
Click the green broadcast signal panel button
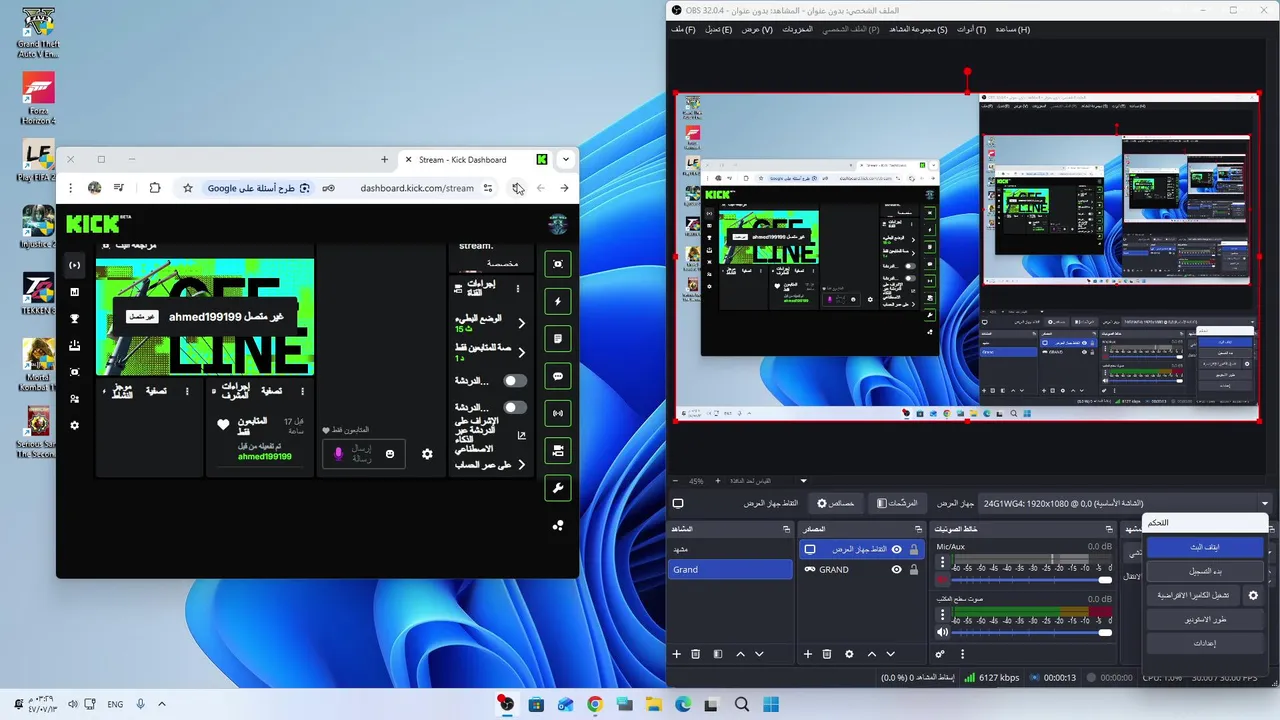(x=558, y=413)
